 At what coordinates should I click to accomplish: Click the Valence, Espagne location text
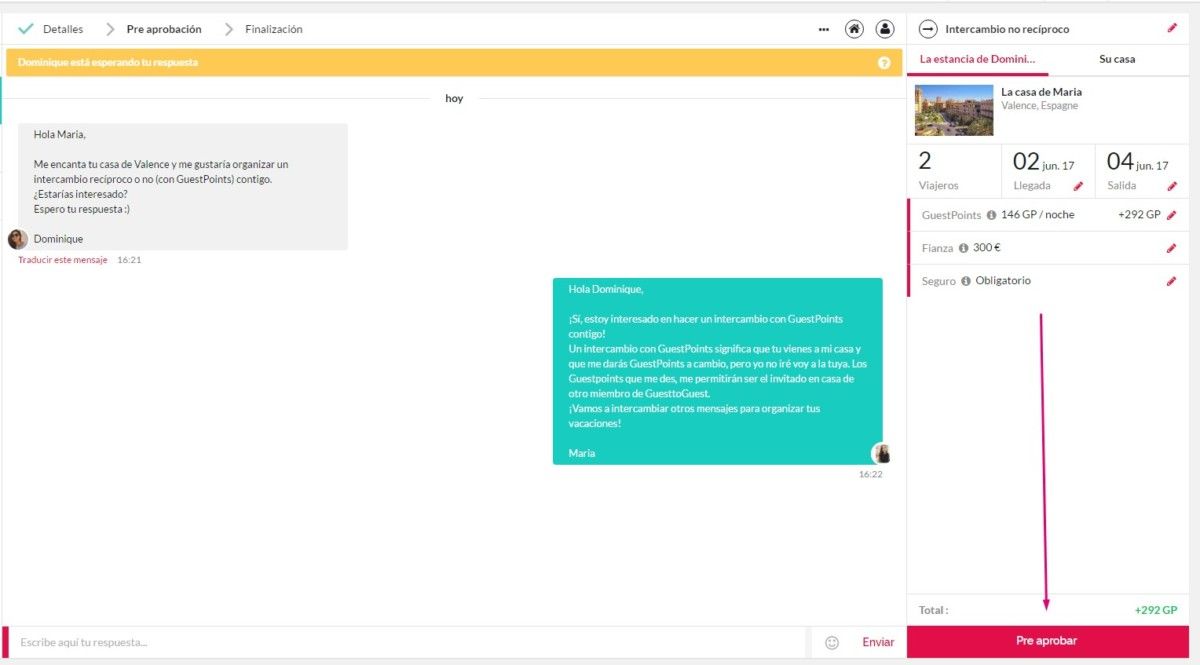1039,106
